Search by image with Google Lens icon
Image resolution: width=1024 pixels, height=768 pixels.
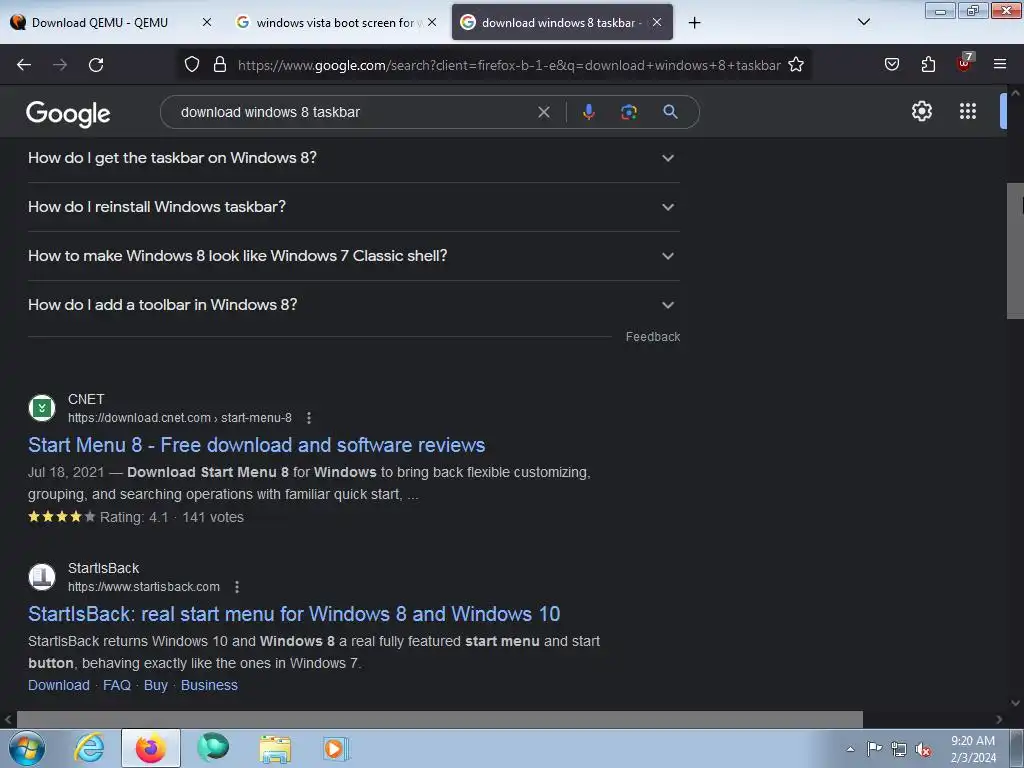point(629,112)
